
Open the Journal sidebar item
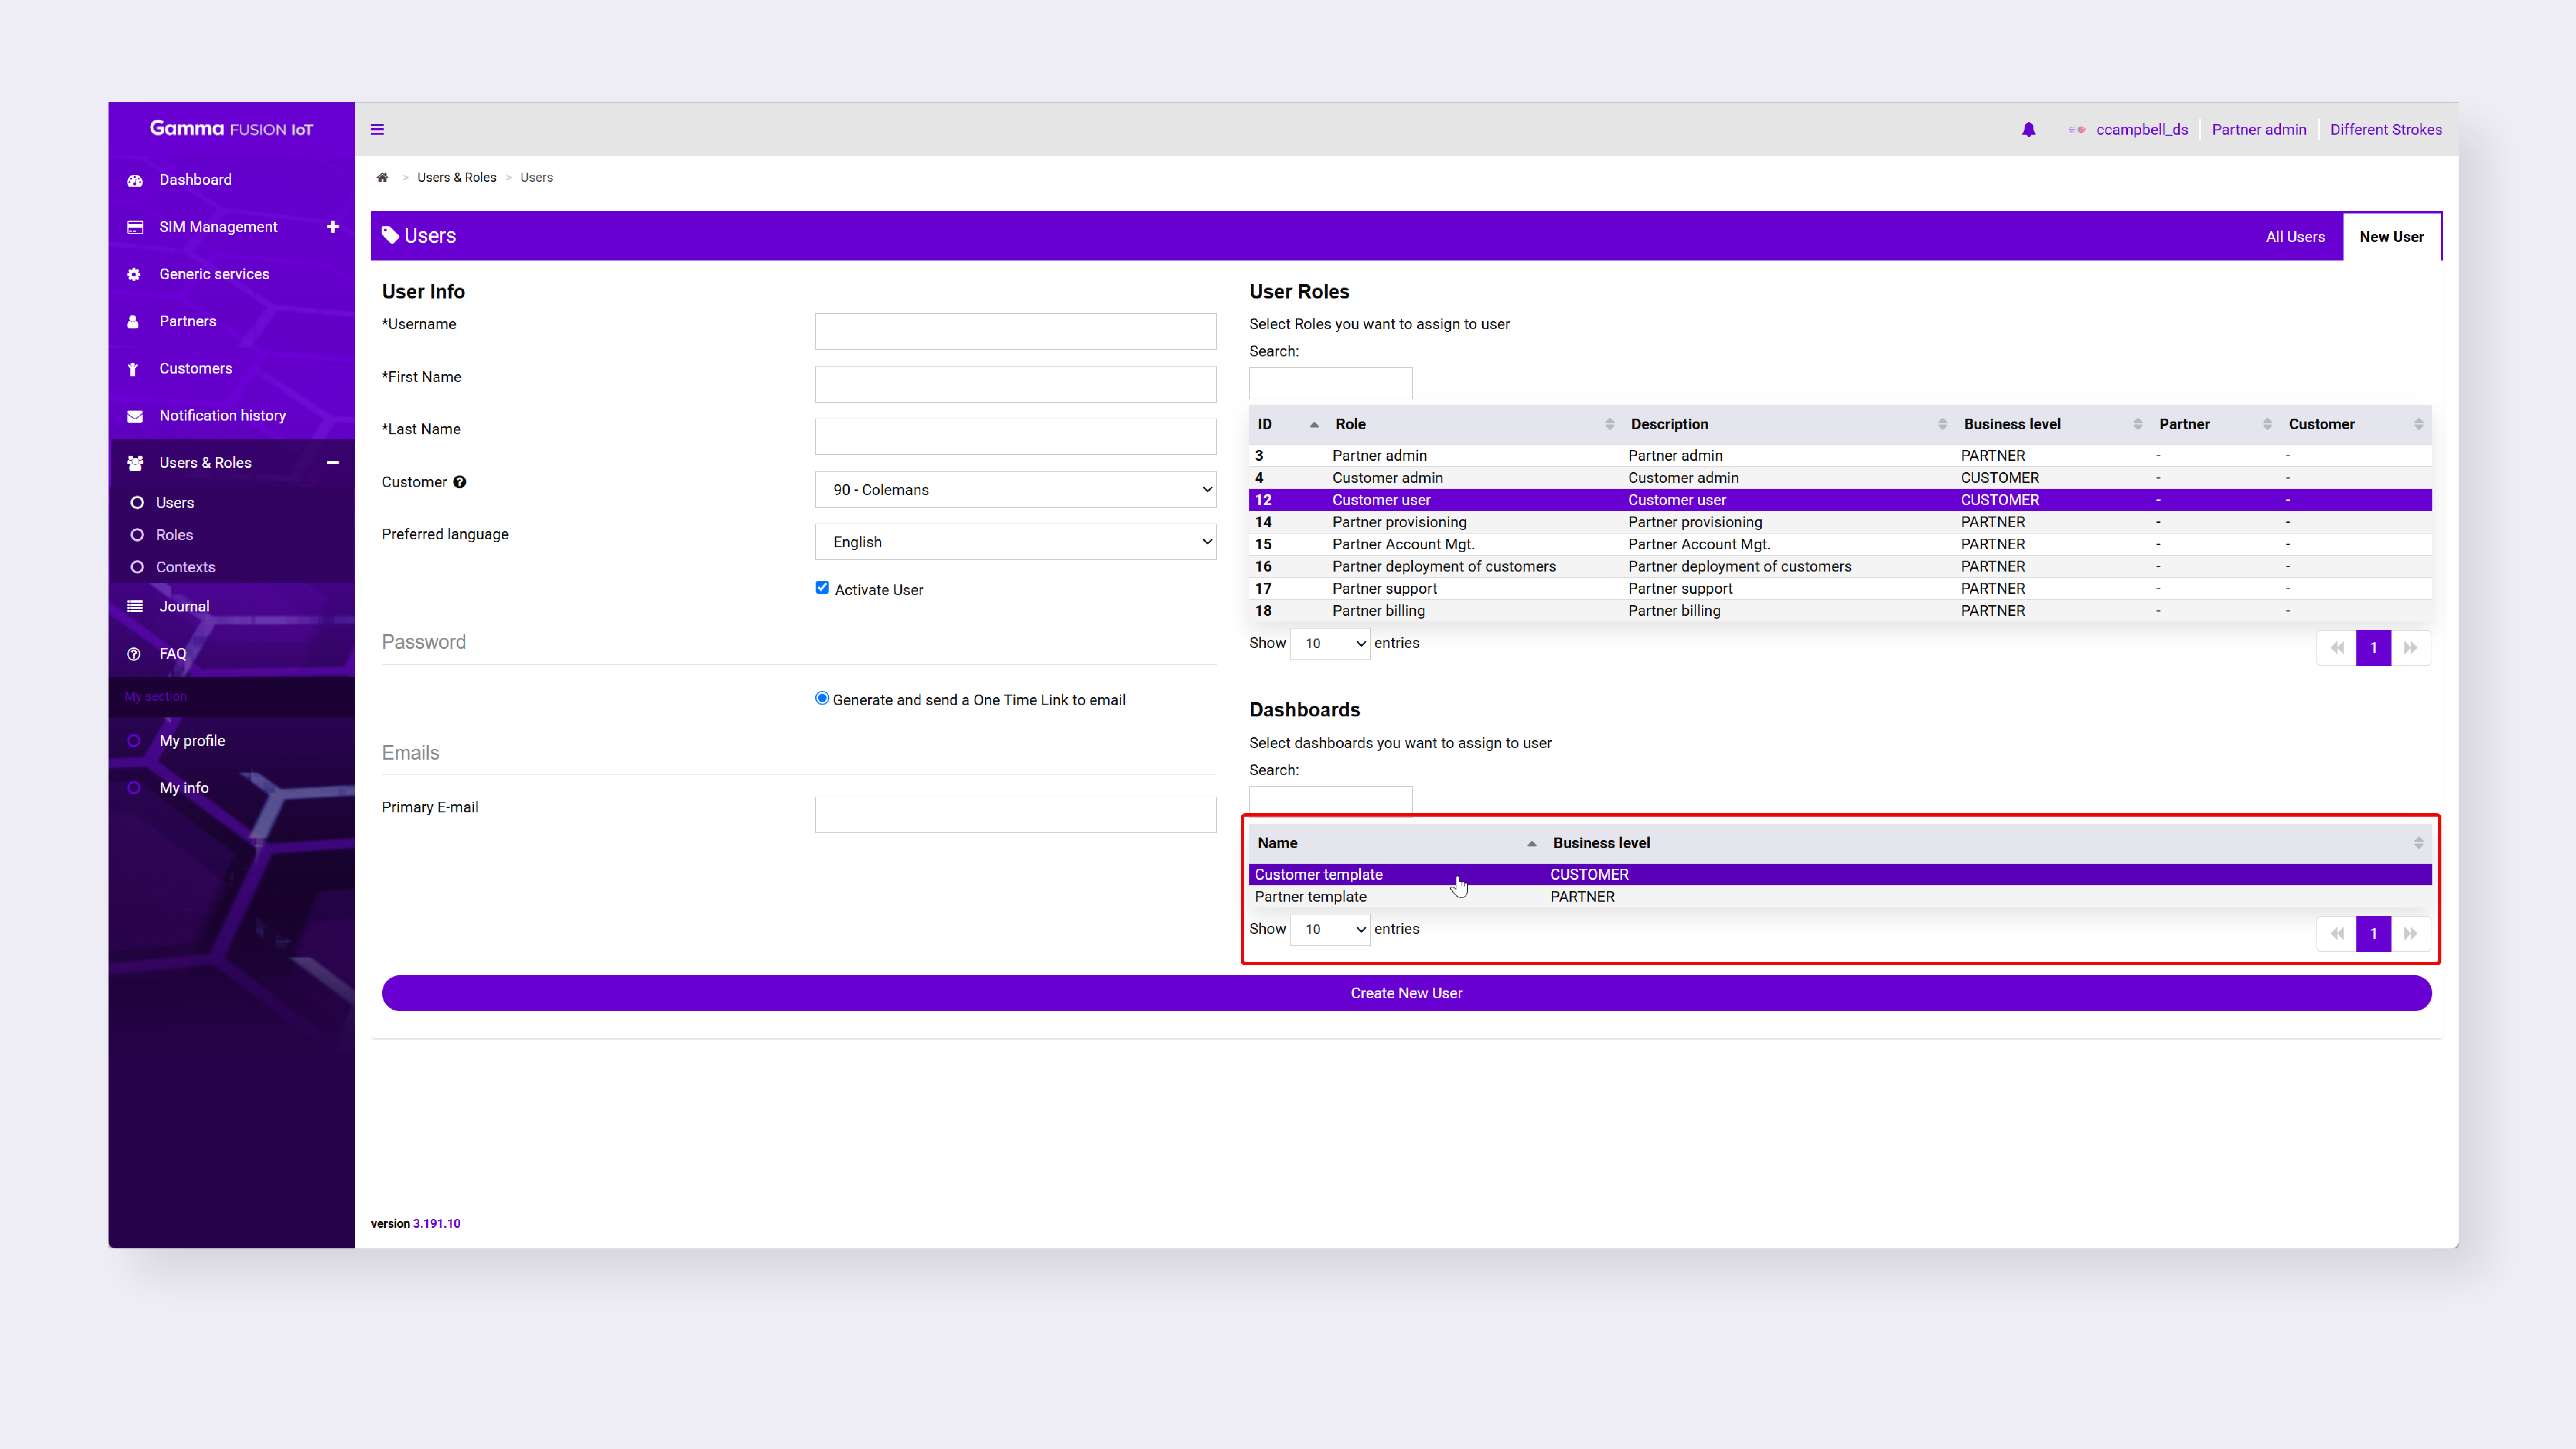pos(184,606)
